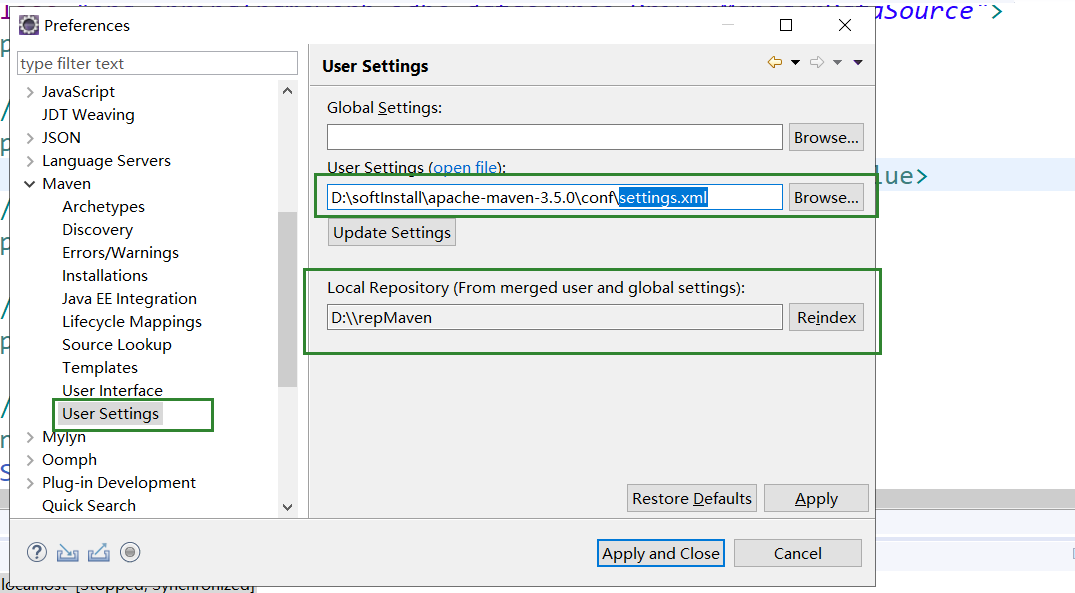Collapse the Maven tree node
This screenshot has height=593, width=1075.
pos(29,184)
